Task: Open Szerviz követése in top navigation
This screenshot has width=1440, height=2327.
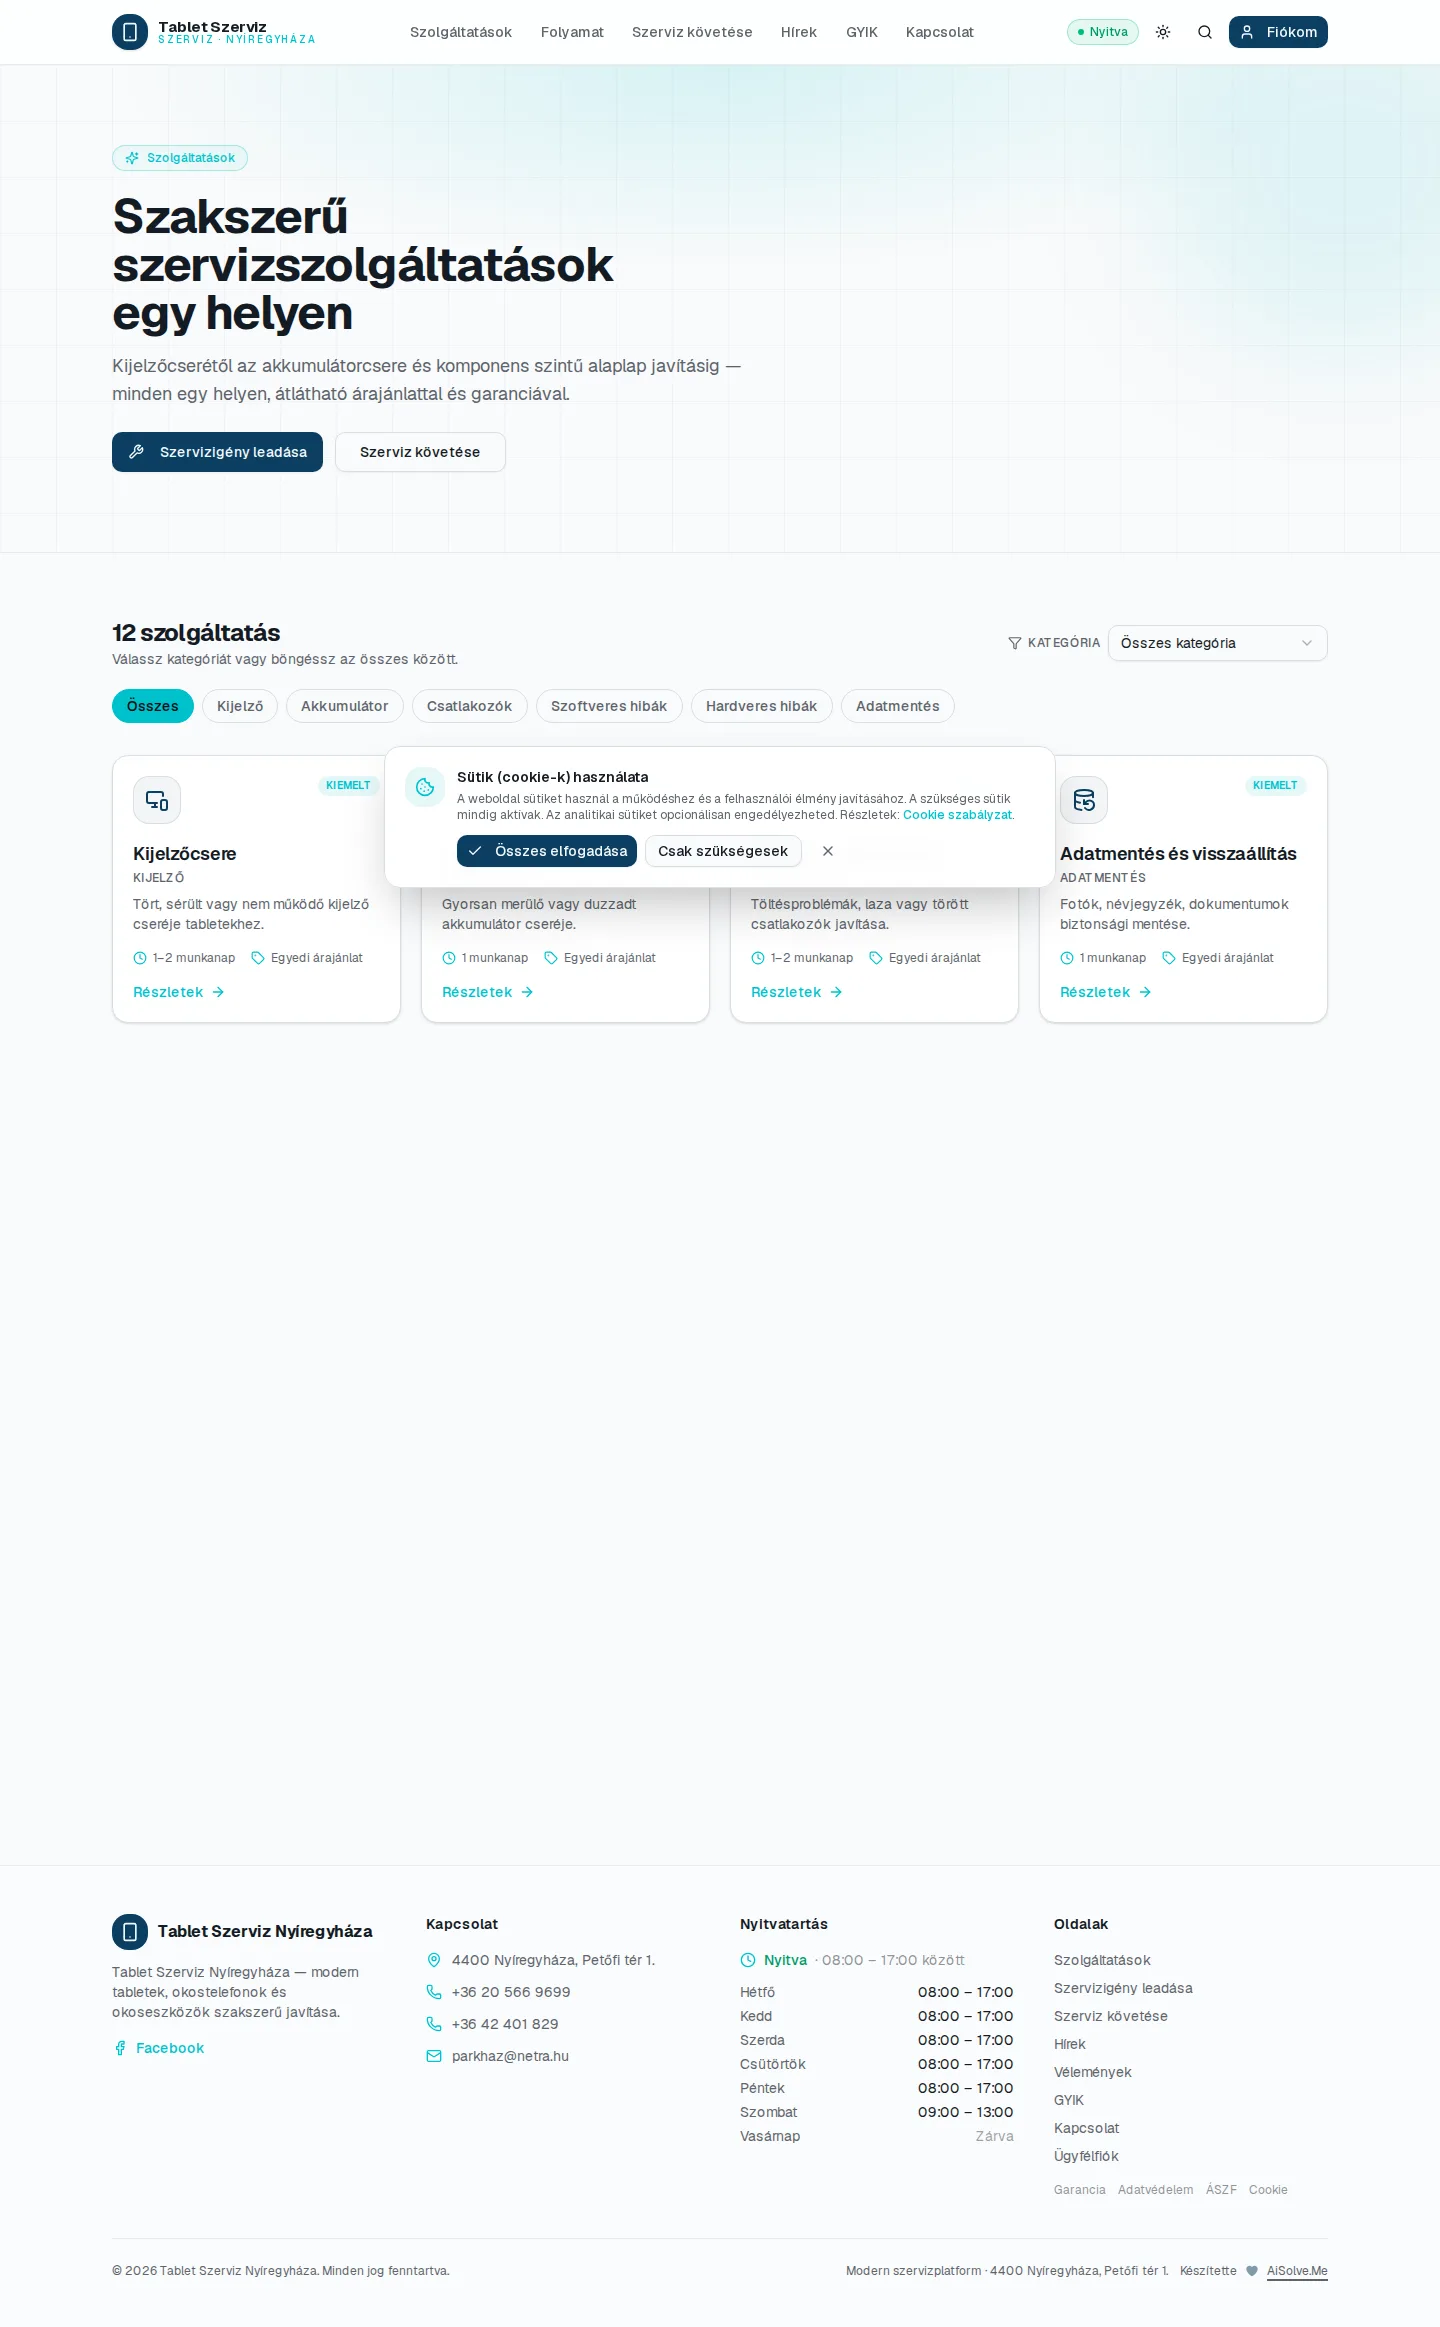Action: pos(692,32)
